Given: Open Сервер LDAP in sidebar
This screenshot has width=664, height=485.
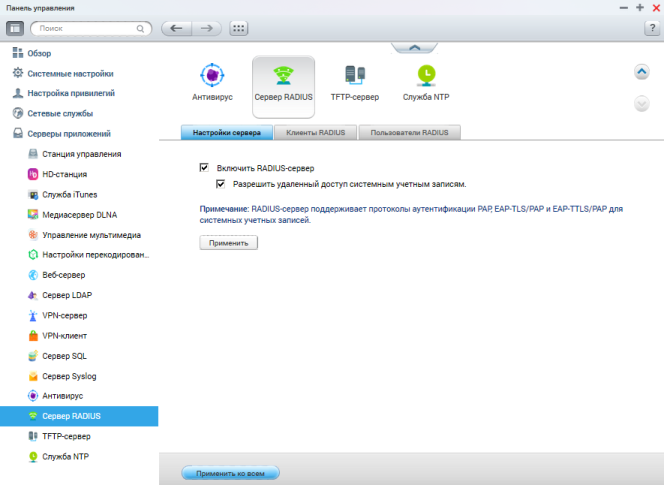Looking at the screenshot, I should [x=60, y=295].
